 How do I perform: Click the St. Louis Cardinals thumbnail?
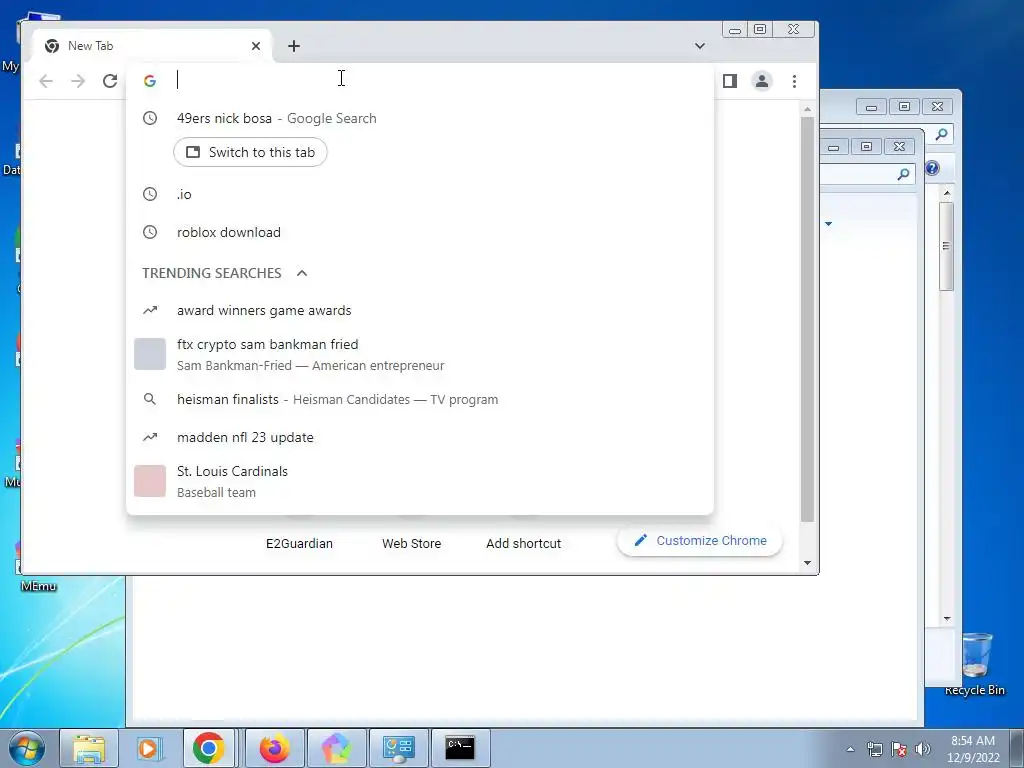tap(150, 481)
